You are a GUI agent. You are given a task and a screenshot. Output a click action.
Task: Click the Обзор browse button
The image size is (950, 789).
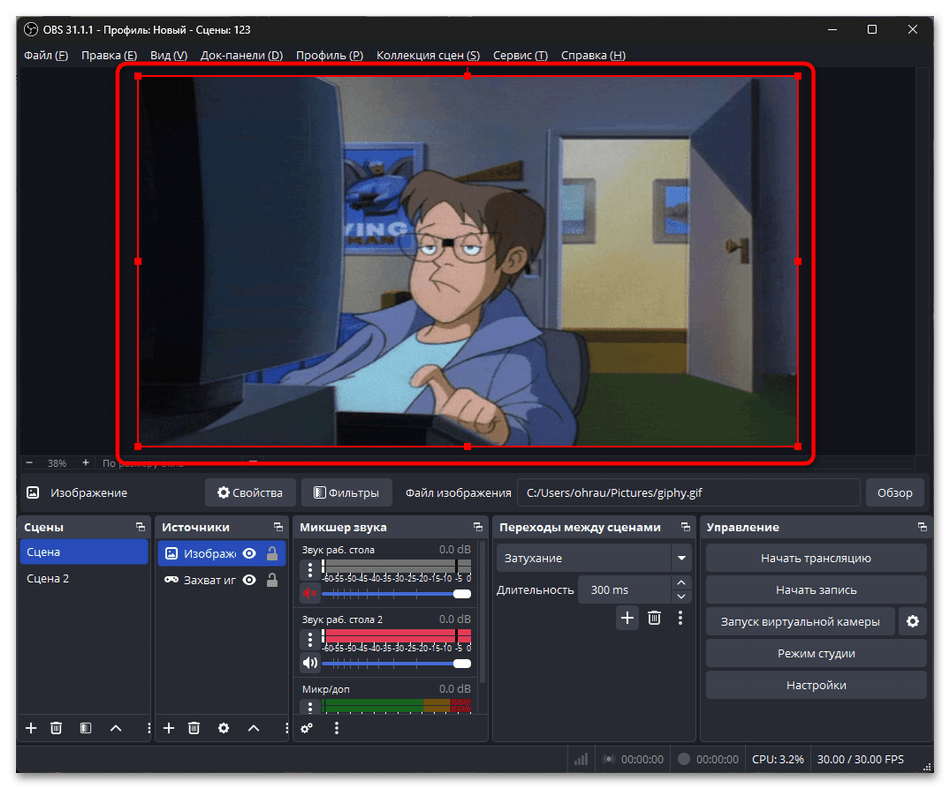point(895,492)
